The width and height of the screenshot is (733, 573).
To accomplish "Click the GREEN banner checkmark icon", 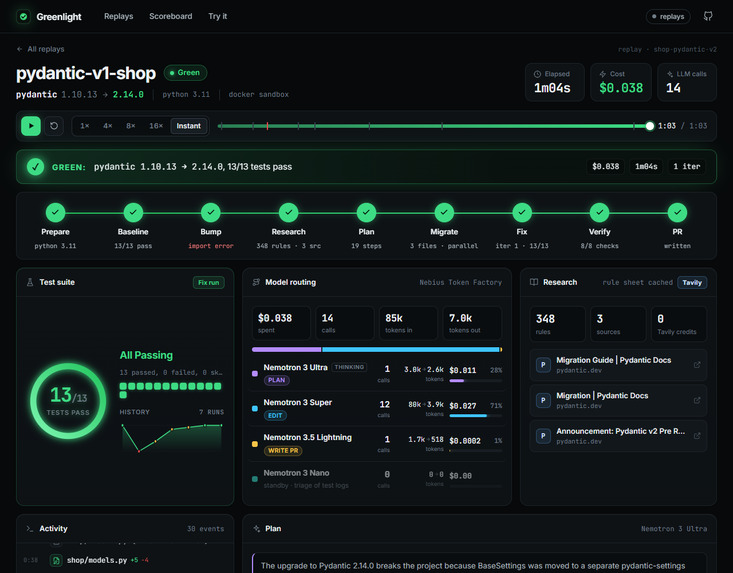I will coord(35,166).
